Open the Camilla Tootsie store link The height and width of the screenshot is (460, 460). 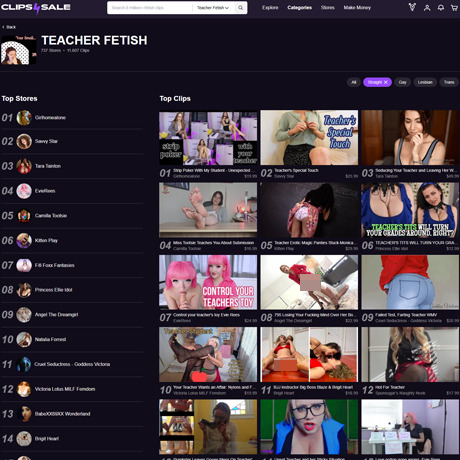point(51,216)
